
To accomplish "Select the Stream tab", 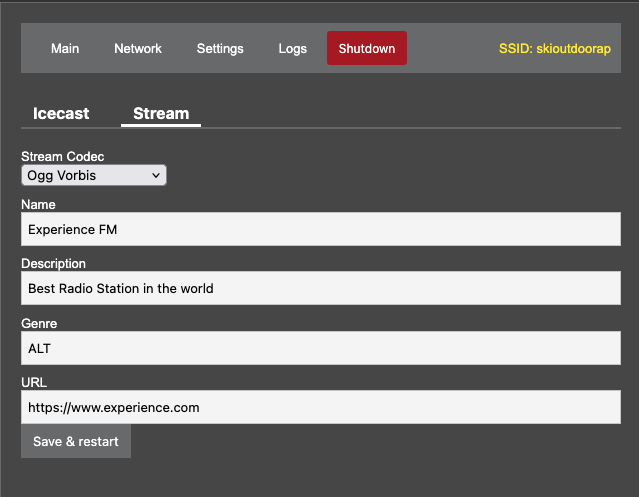I will [x=161, y=113].
